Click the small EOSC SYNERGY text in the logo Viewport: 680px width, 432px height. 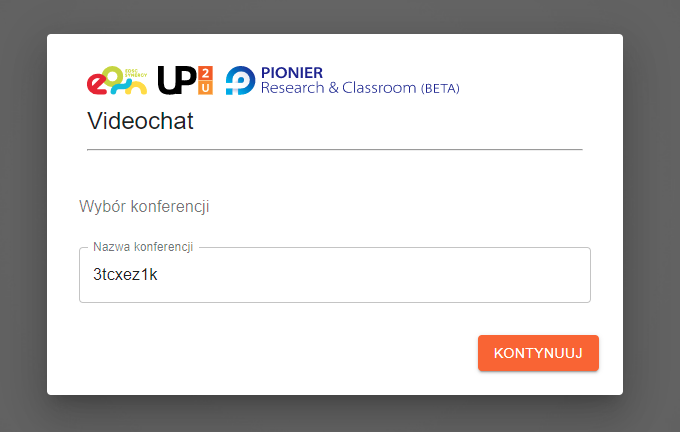point(136,73)
